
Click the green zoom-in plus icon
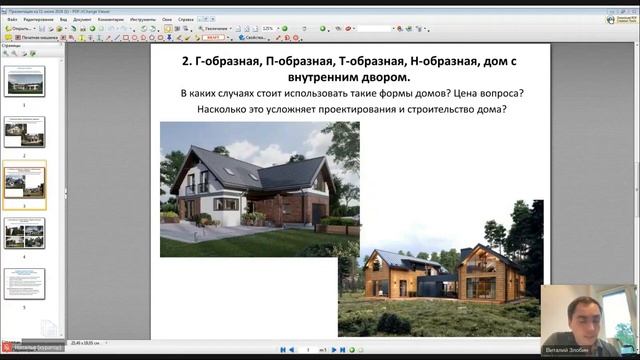point(284,29)
